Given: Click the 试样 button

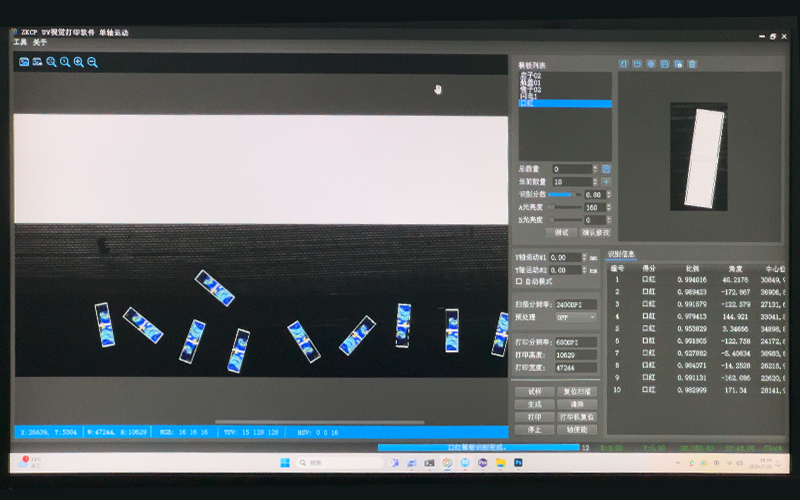Looking at the screenshot, I should (534, 391).
